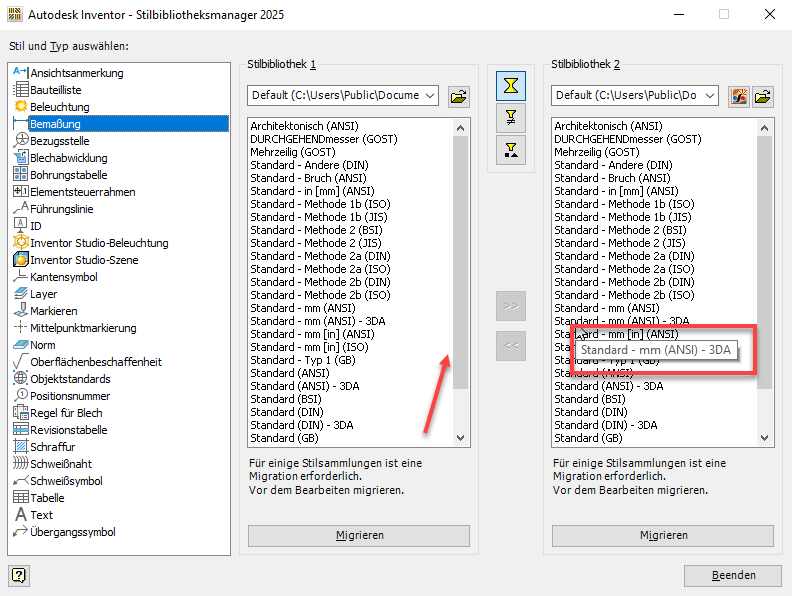Copy style to library 1 with <<

pyautogui.click(x=511, y=346)
